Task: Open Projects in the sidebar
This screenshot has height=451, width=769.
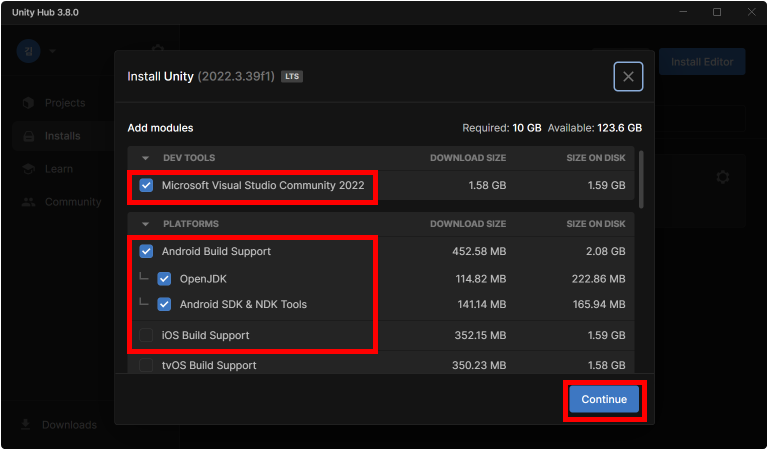Action: tap(63, 103)
